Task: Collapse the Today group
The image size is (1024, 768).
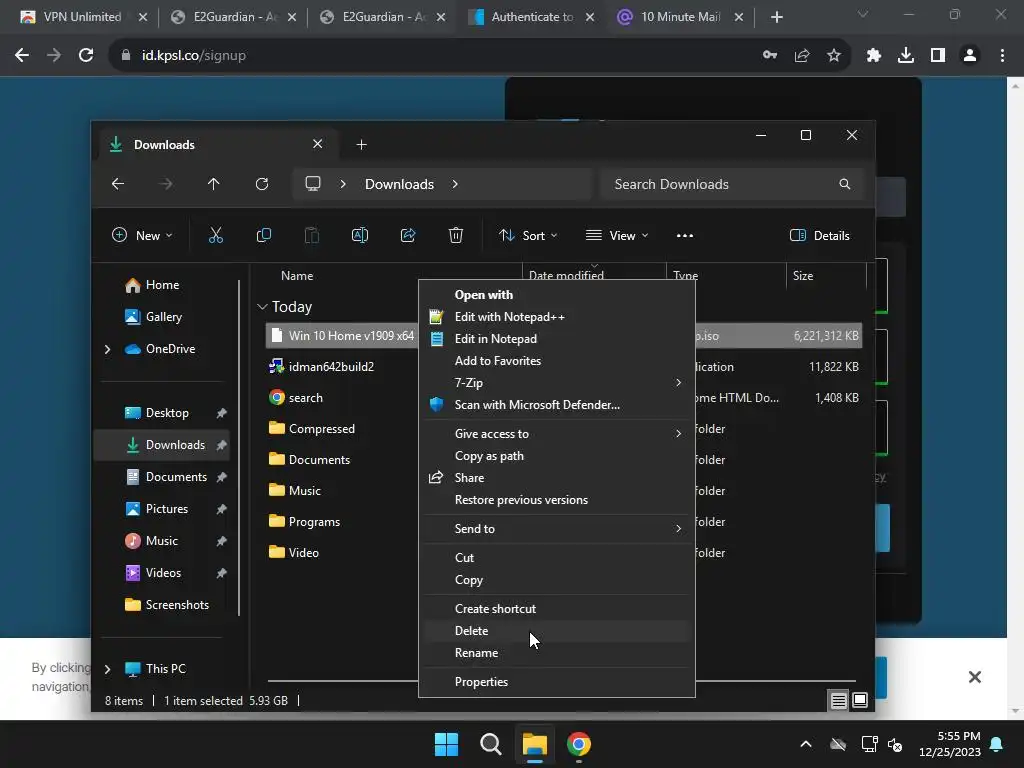Action: coord(262,306)
